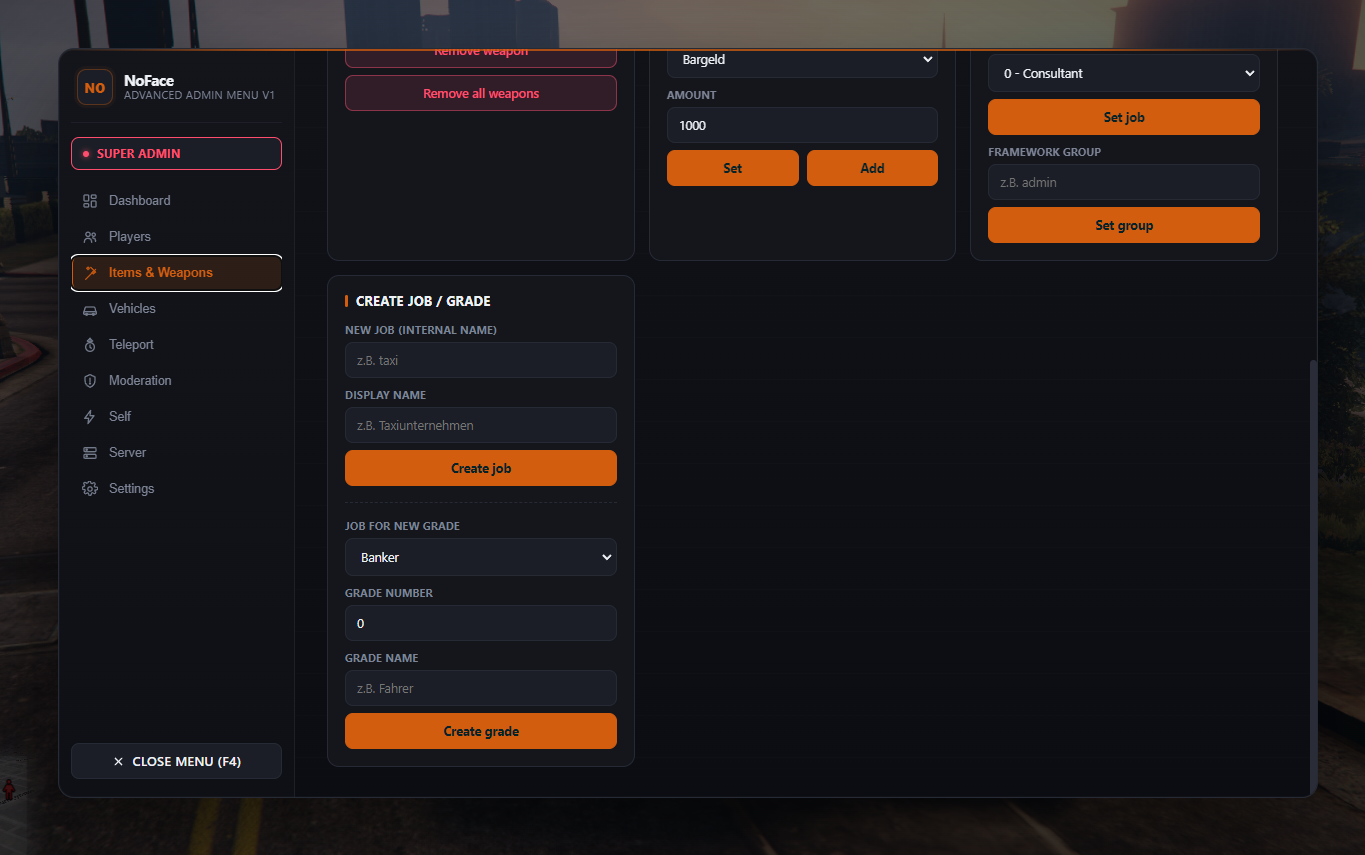Open the 0 - Consultant grade dropdown
1365x855 pixels.
point(1124,73)
